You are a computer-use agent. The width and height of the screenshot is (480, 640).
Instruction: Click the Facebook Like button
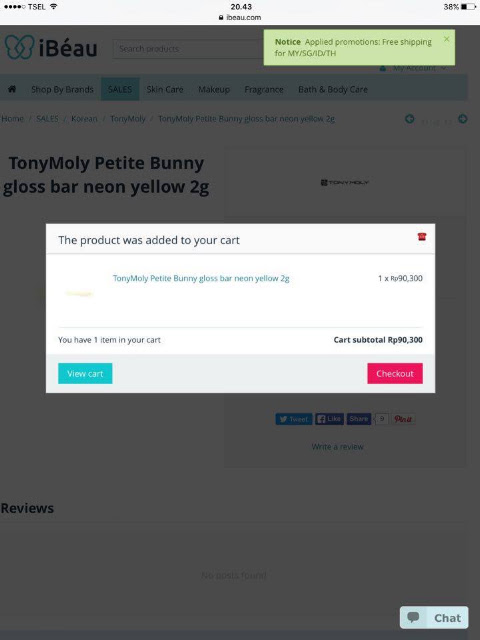(x=329, y=419)
